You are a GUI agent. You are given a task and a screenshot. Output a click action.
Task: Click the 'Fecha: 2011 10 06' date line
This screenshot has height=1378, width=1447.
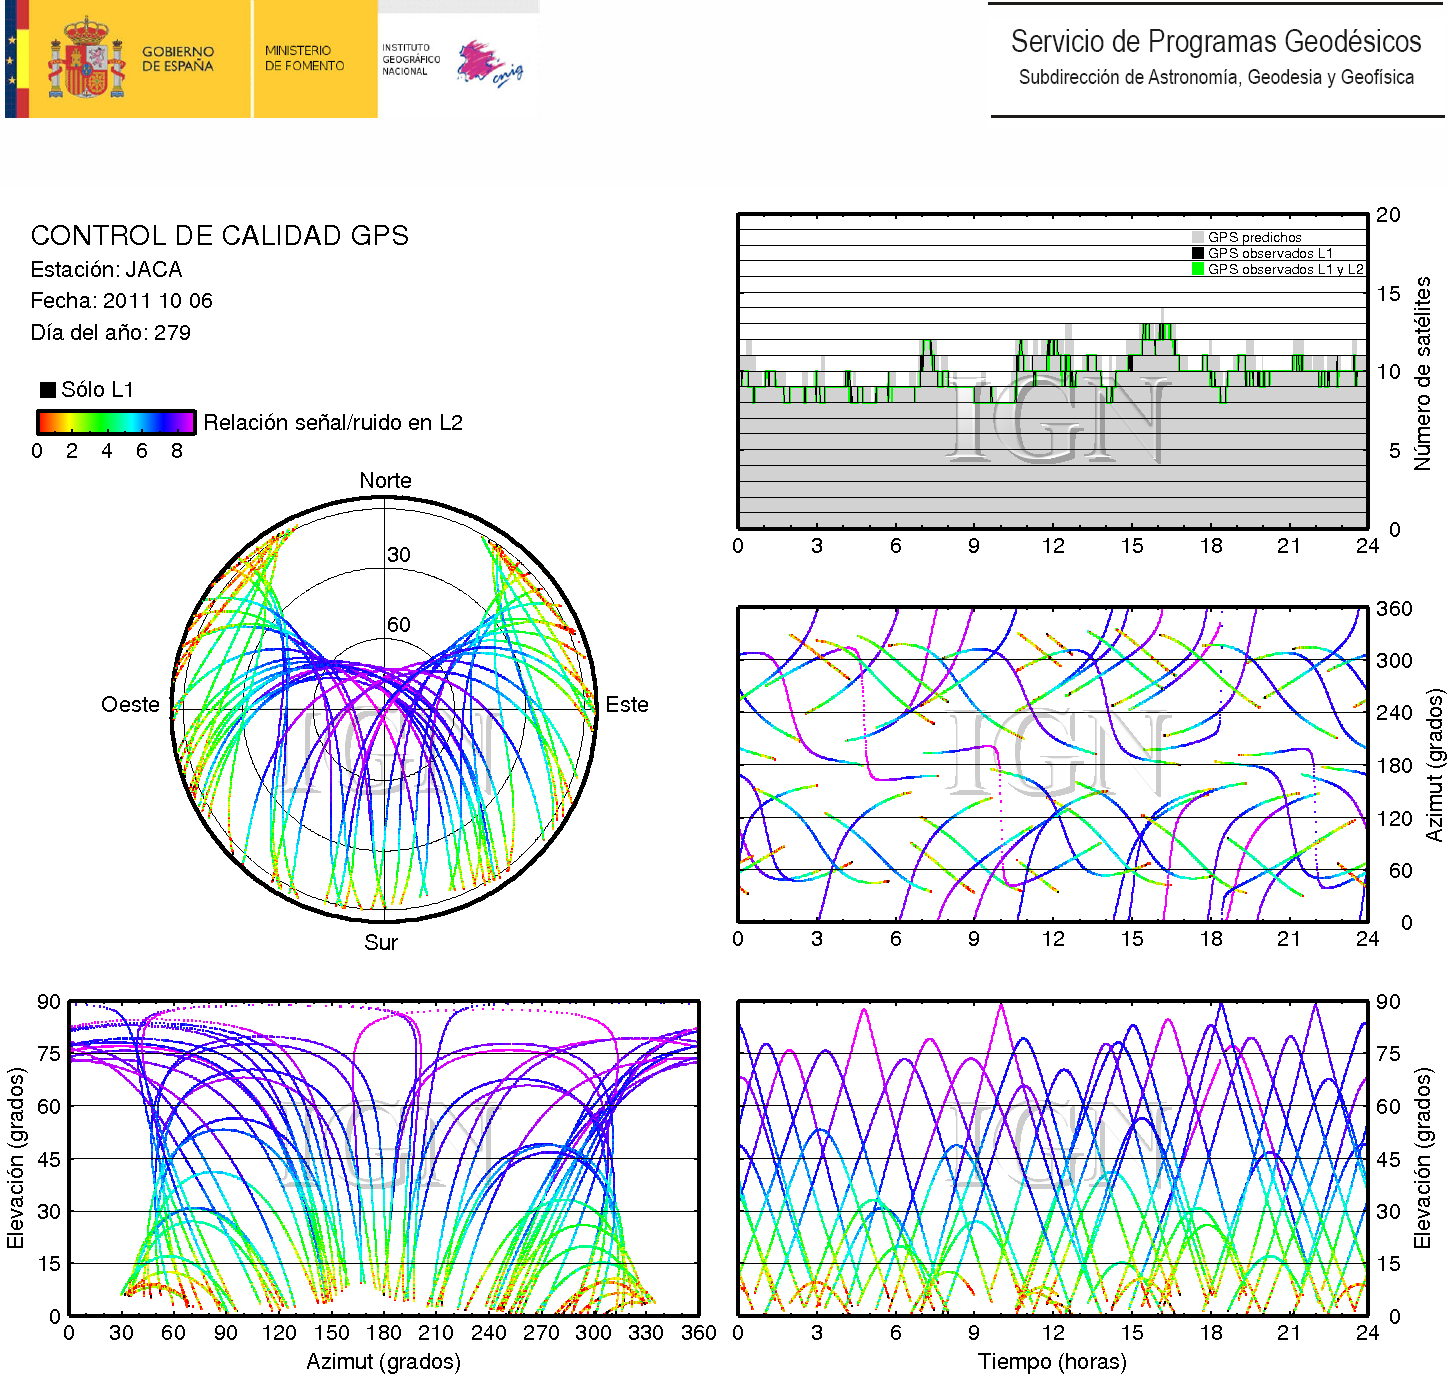tap(121, 301)
